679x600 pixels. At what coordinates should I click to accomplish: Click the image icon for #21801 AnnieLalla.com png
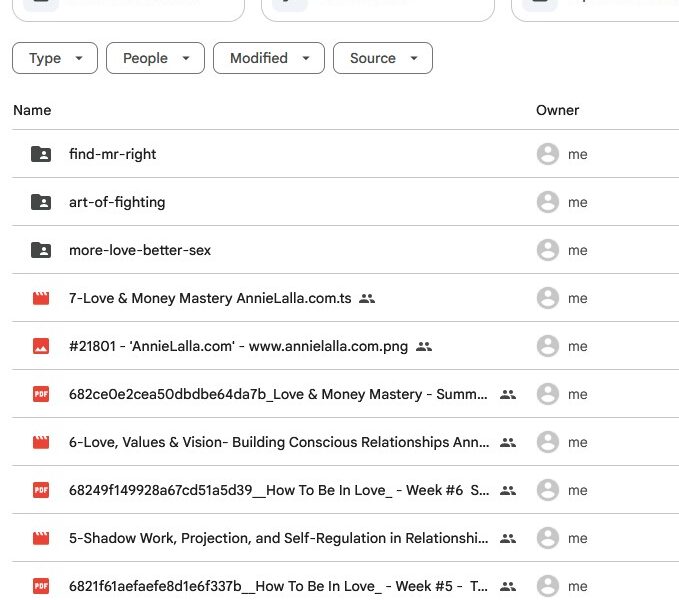click(41, 346)
